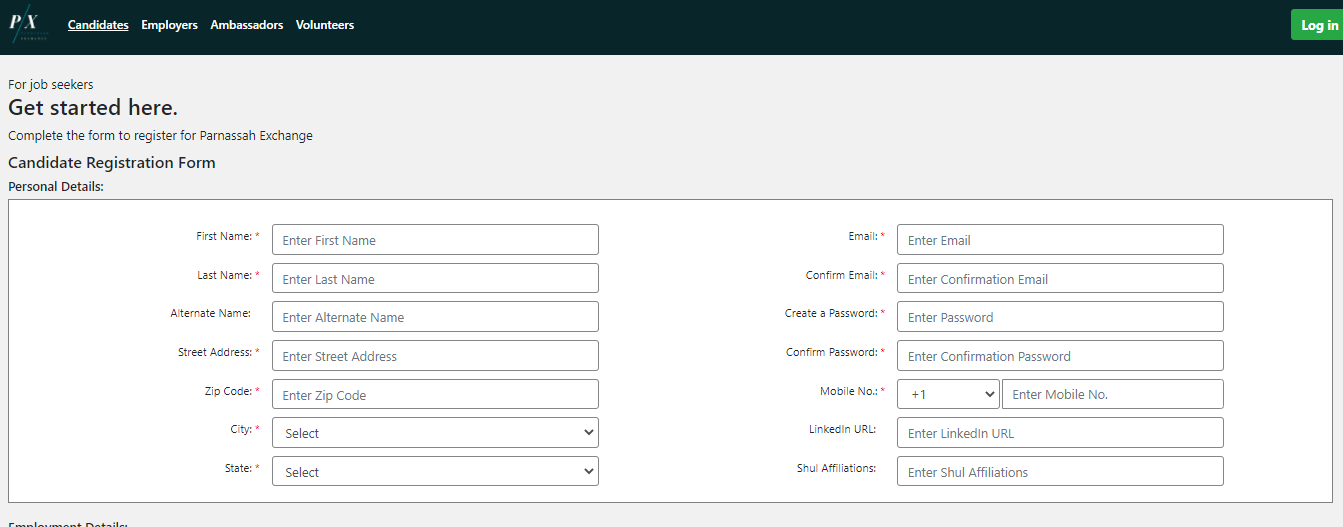Focus the LinkedIn URL field
Viewport: 1343px width, 527px height.
point(1060,433)
